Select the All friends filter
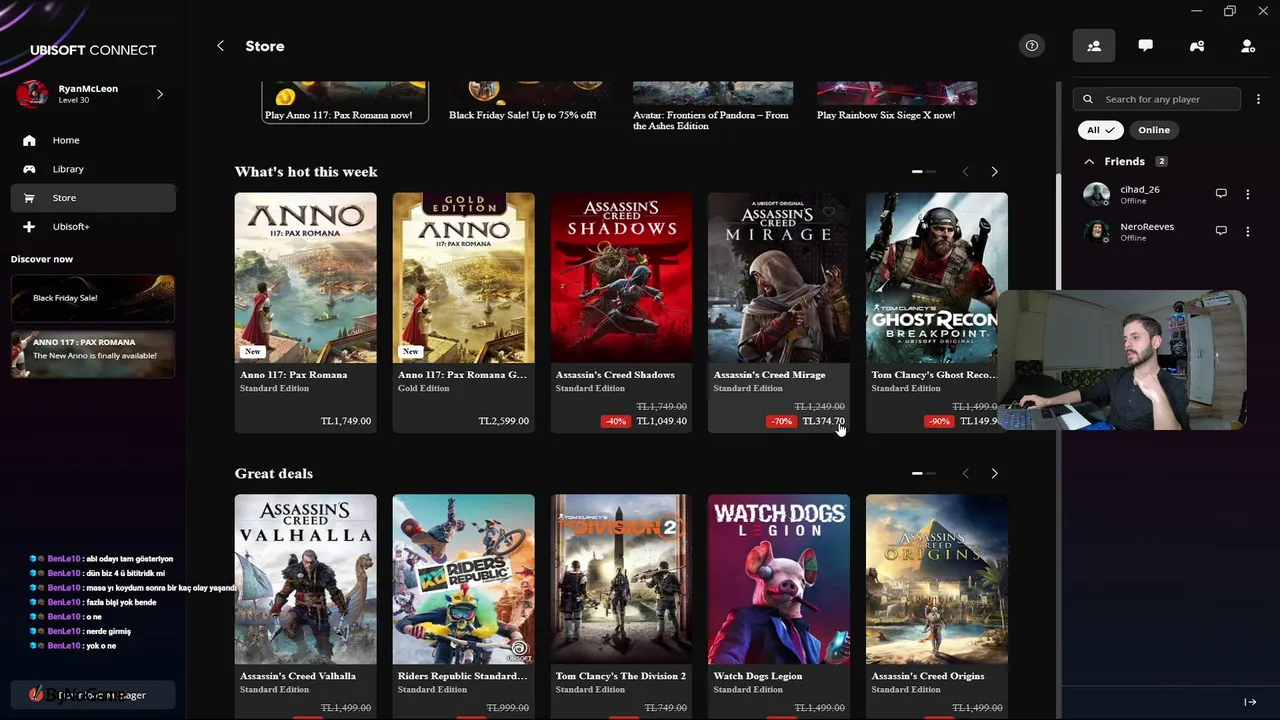The image size is (1280, 720). pos(1100,130)
